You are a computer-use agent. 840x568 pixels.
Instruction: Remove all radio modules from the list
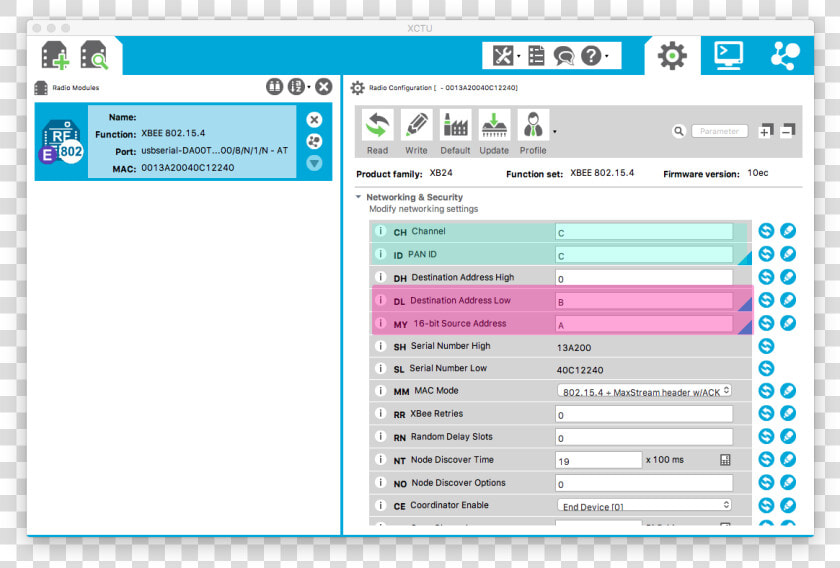[324, 86]
